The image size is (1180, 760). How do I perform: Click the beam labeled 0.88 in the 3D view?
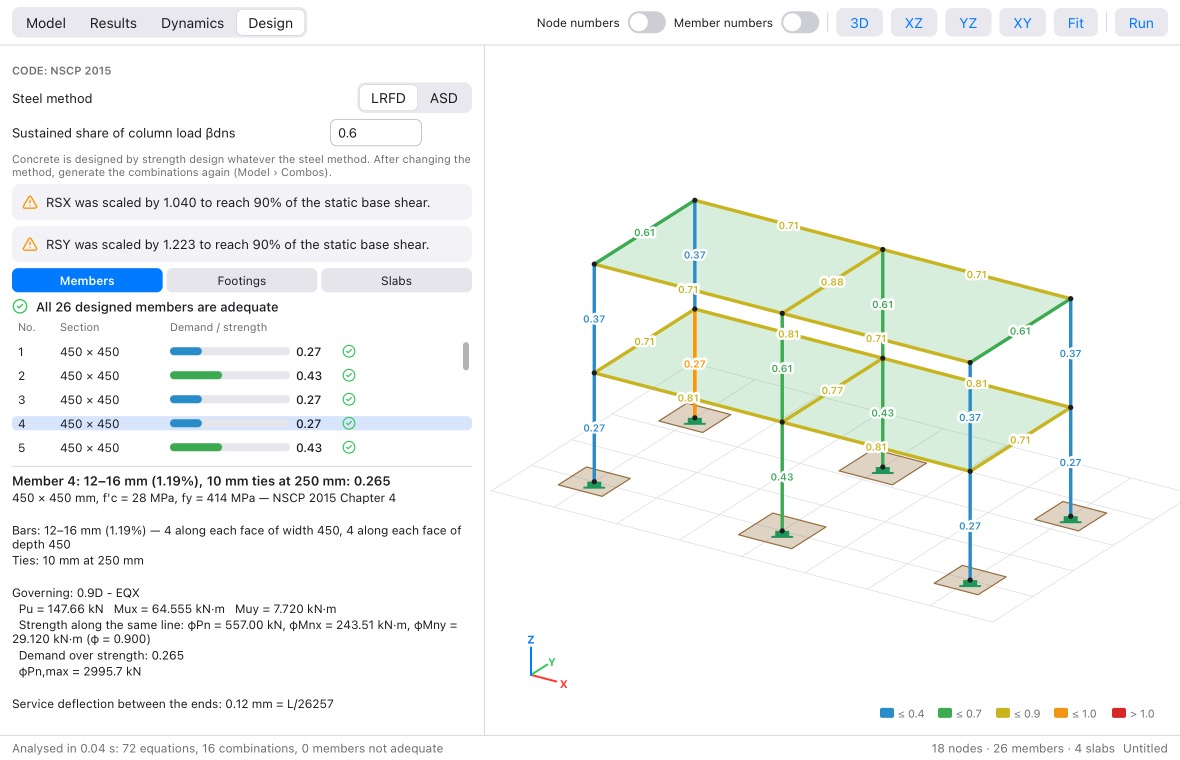click(x=832, y=281)
